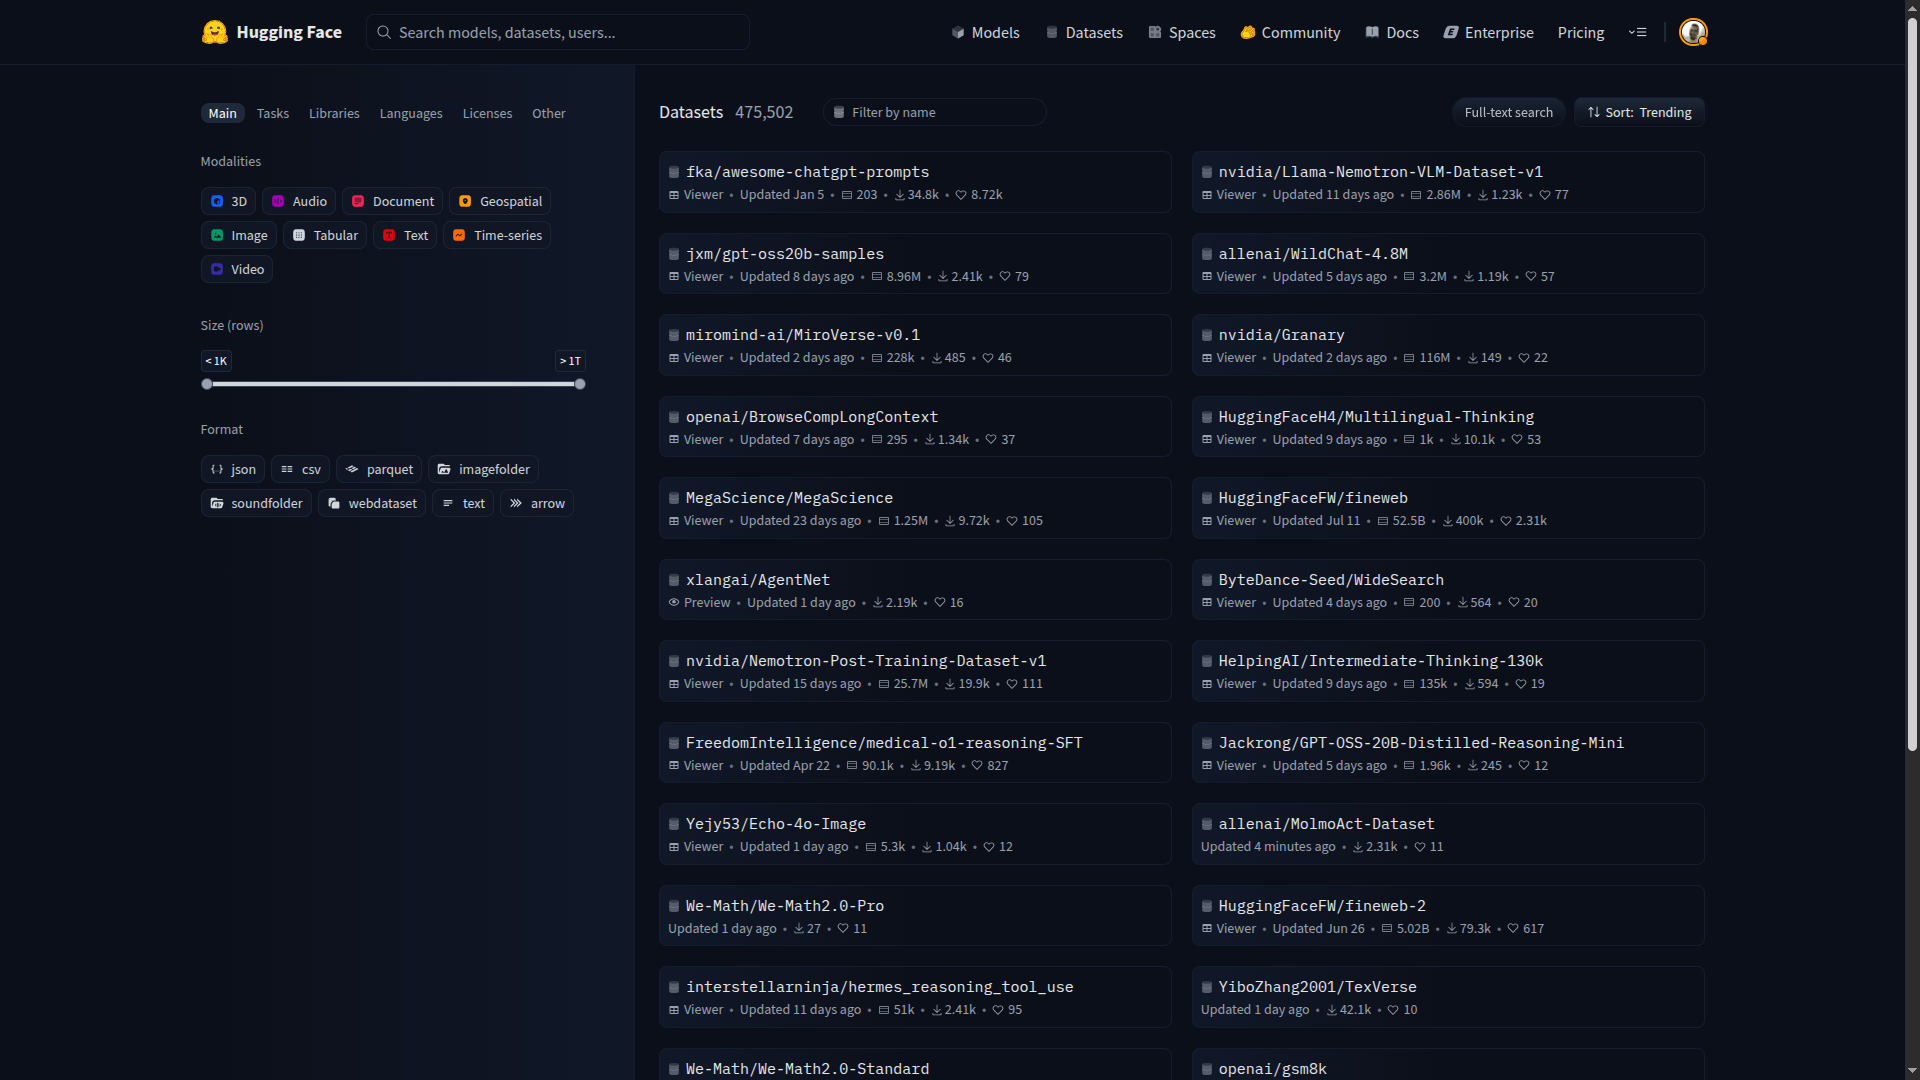Toggle the 3D modality filter
The width and height of the screenshot is (1920, 1080).
point(228,201)
